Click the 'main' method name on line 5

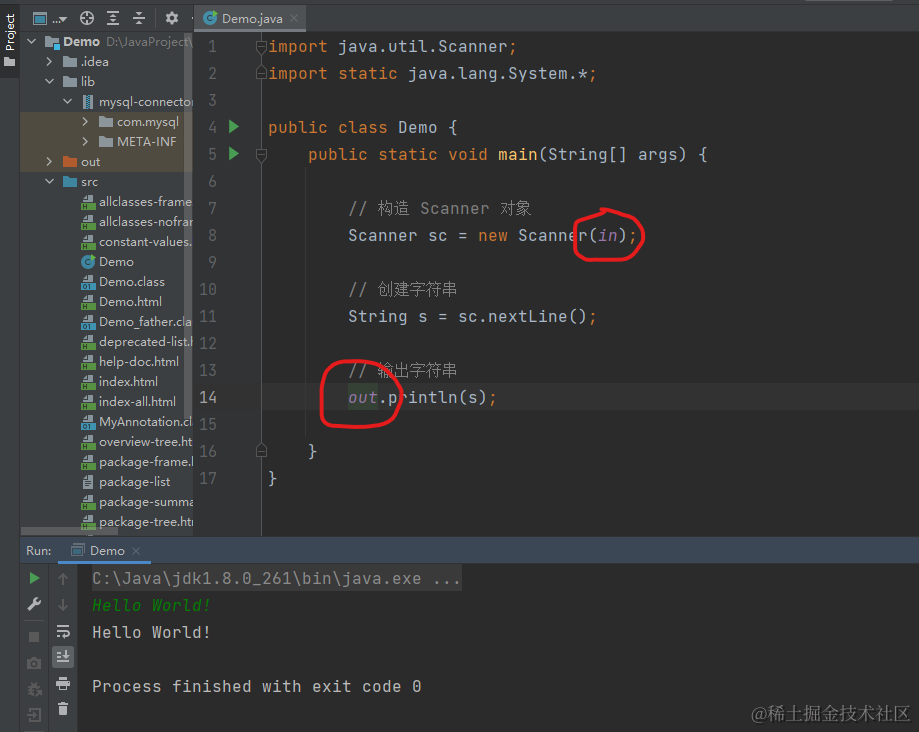[518, 154]
